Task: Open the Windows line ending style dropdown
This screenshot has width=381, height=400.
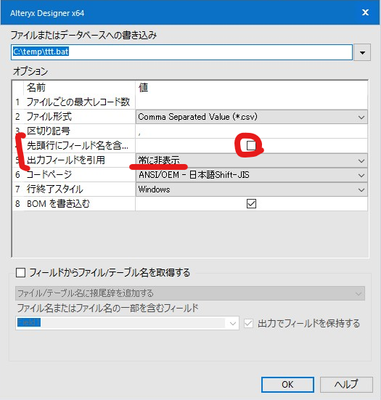Action: click(x=252, y=189)
